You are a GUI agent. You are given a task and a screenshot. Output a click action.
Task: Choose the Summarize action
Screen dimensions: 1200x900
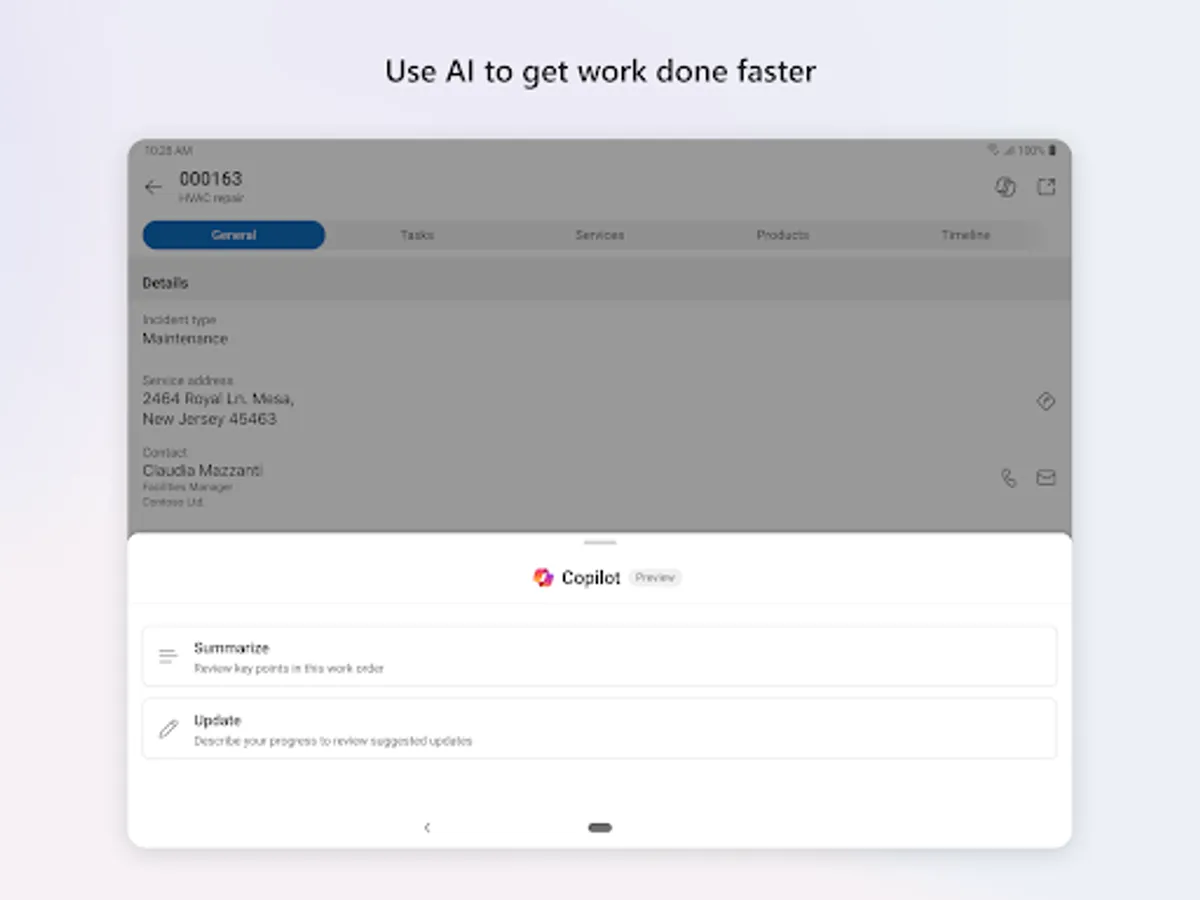pos(600,655)
